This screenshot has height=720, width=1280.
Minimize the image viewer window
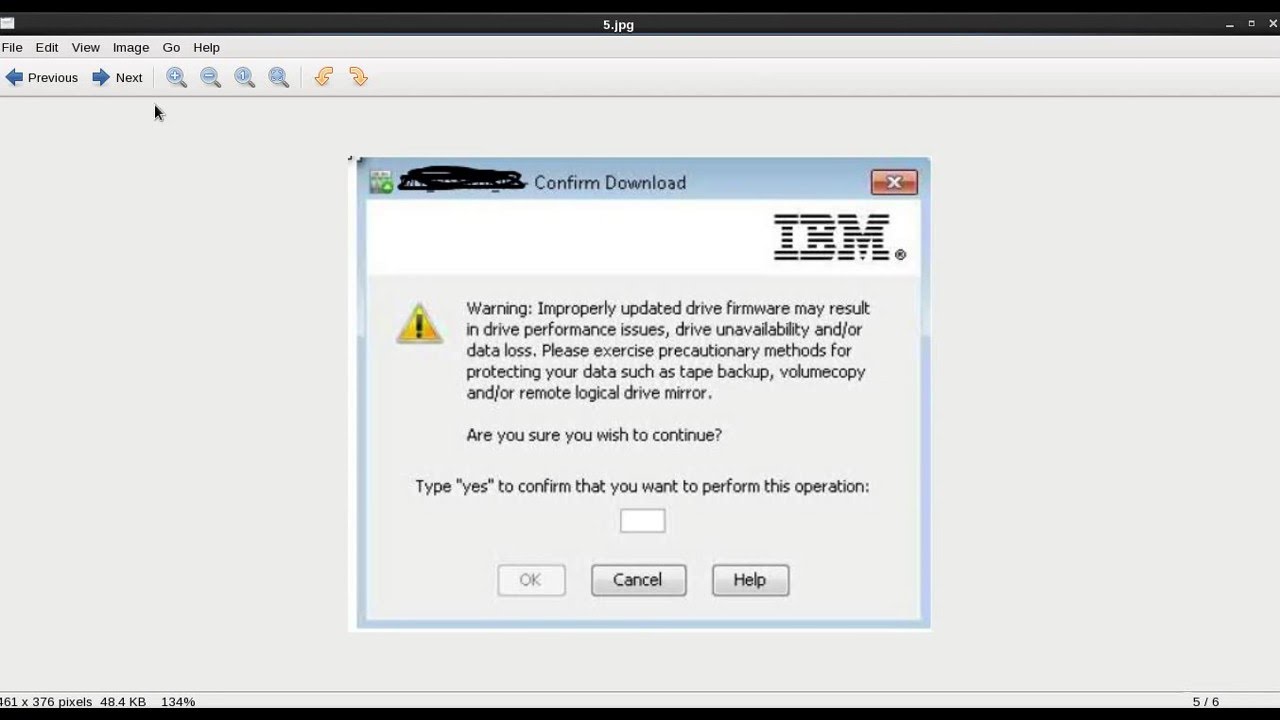pos(1230,24)
